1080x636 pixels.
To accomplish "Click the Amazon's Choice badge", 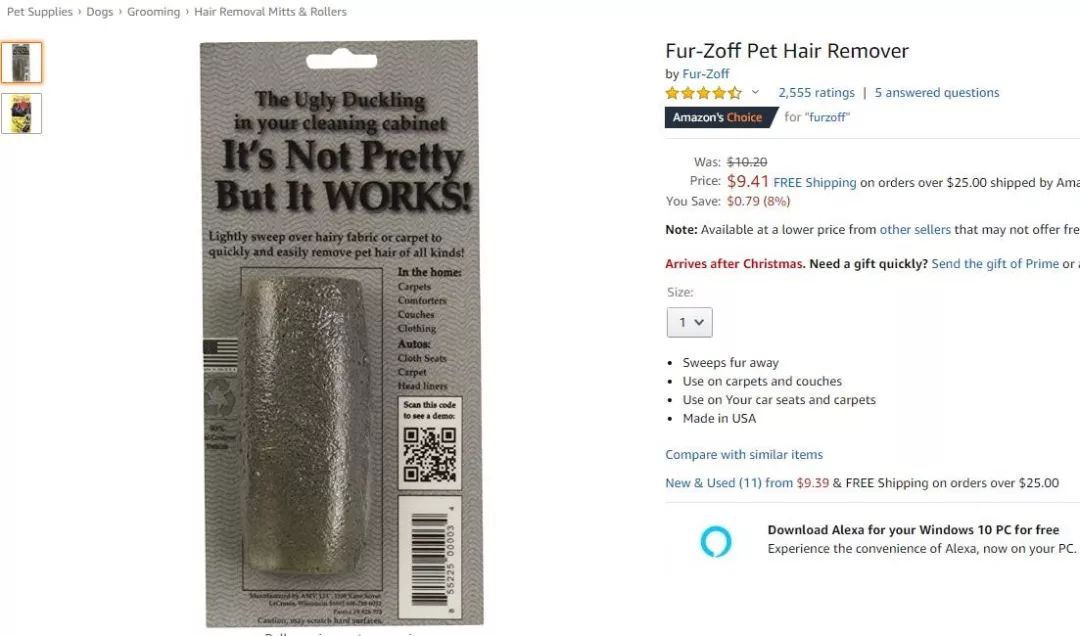I will [720, 117].
